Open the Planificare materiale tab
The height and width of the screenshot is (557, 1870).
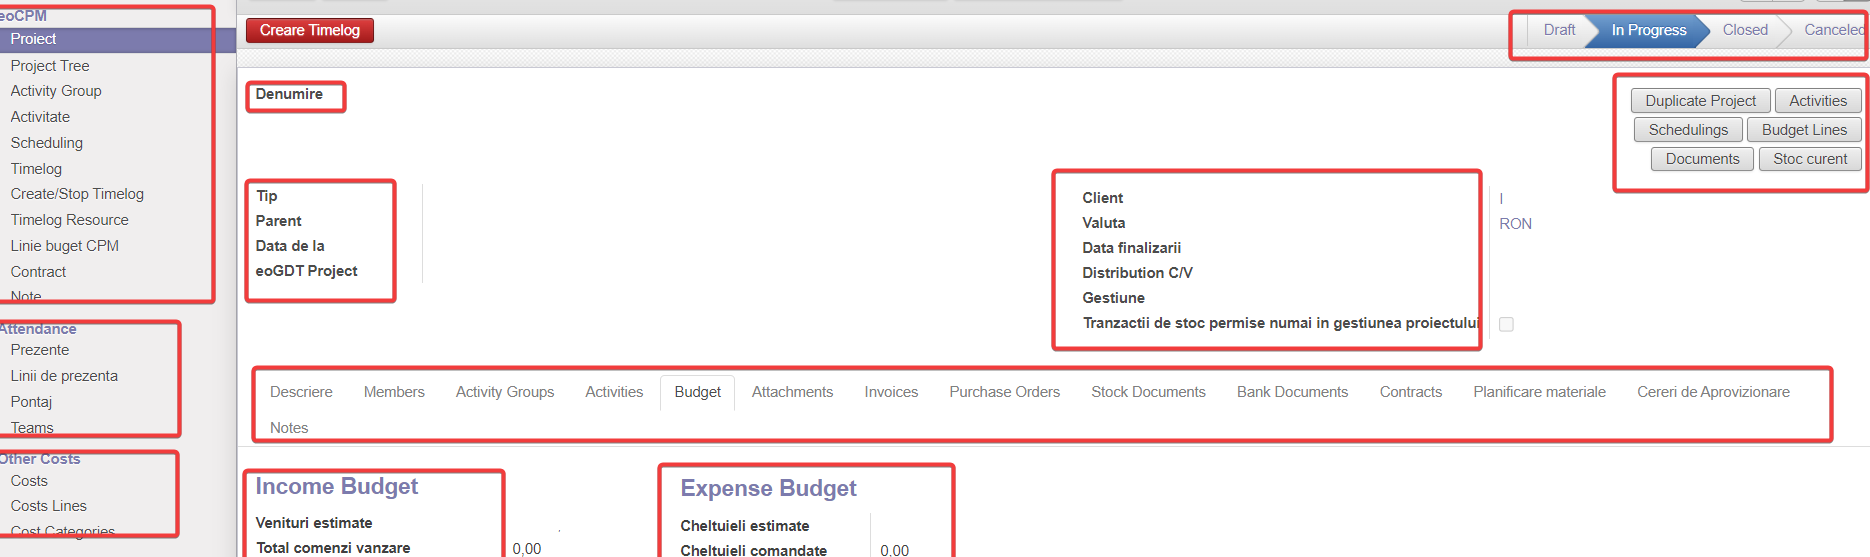[1539, 392]
